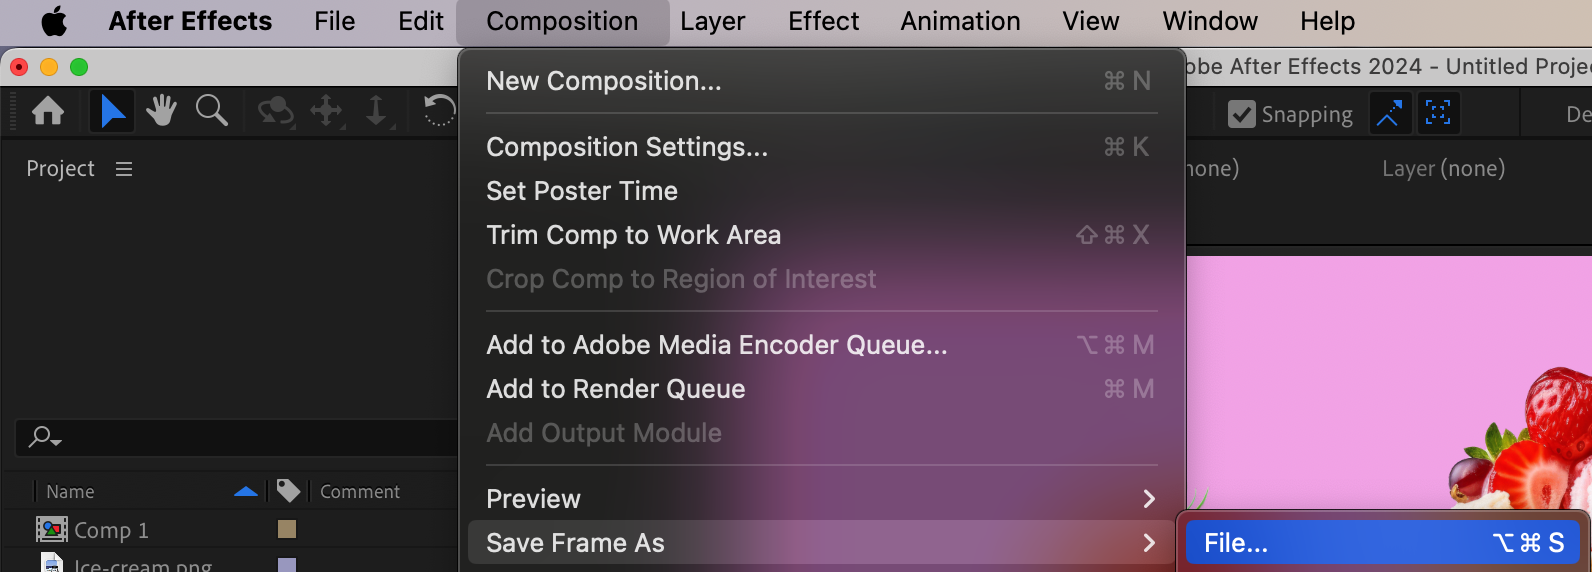This screenshot has width=1592, height=572.
Task: Open the project search filter dropdown
Action: click(45, 437)
